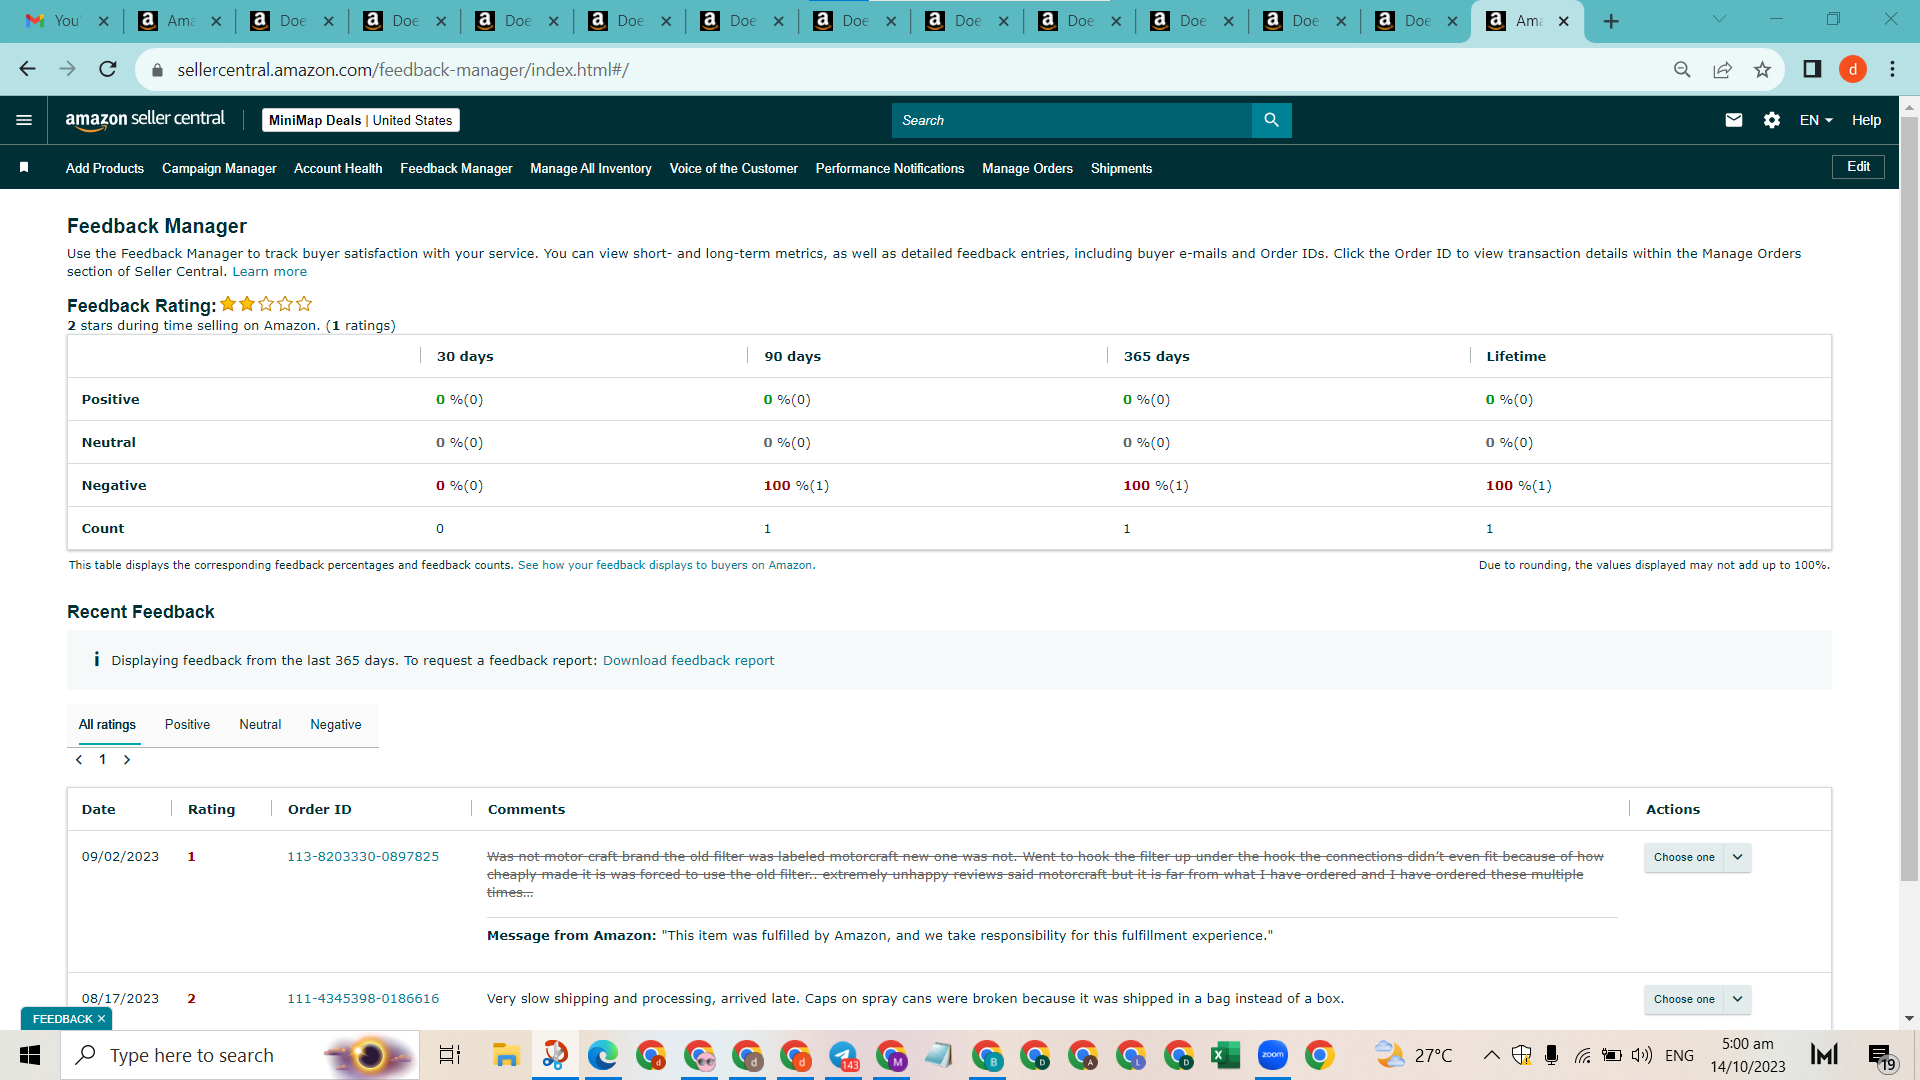Screen dimensions: 1920x1080
Task: Open the MiniMap Deals marketplace switcher
Action: pyautogui.click(x=361, y=120)
